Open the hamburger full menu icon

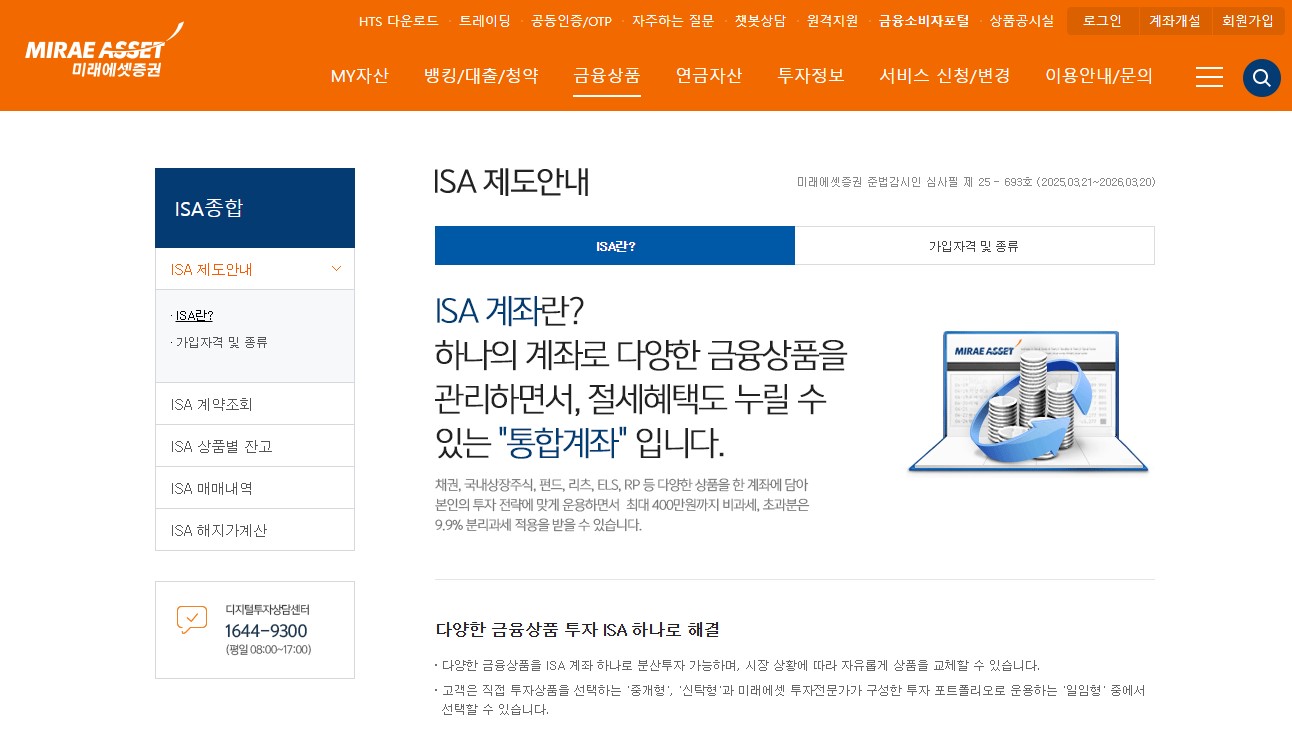coord(1209,77)
